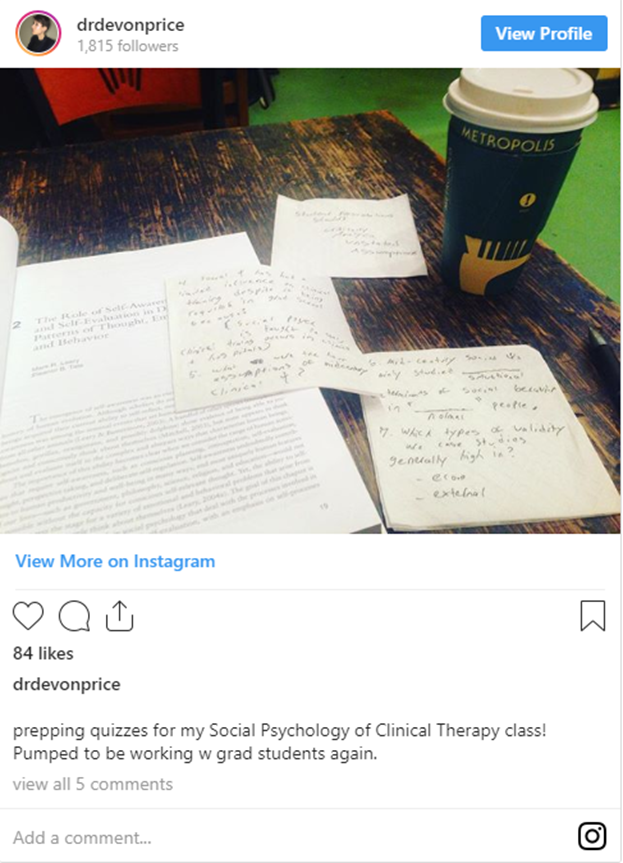Click the 84 likes count
Viewport: 623px width, 863px height.
point(43,653)
